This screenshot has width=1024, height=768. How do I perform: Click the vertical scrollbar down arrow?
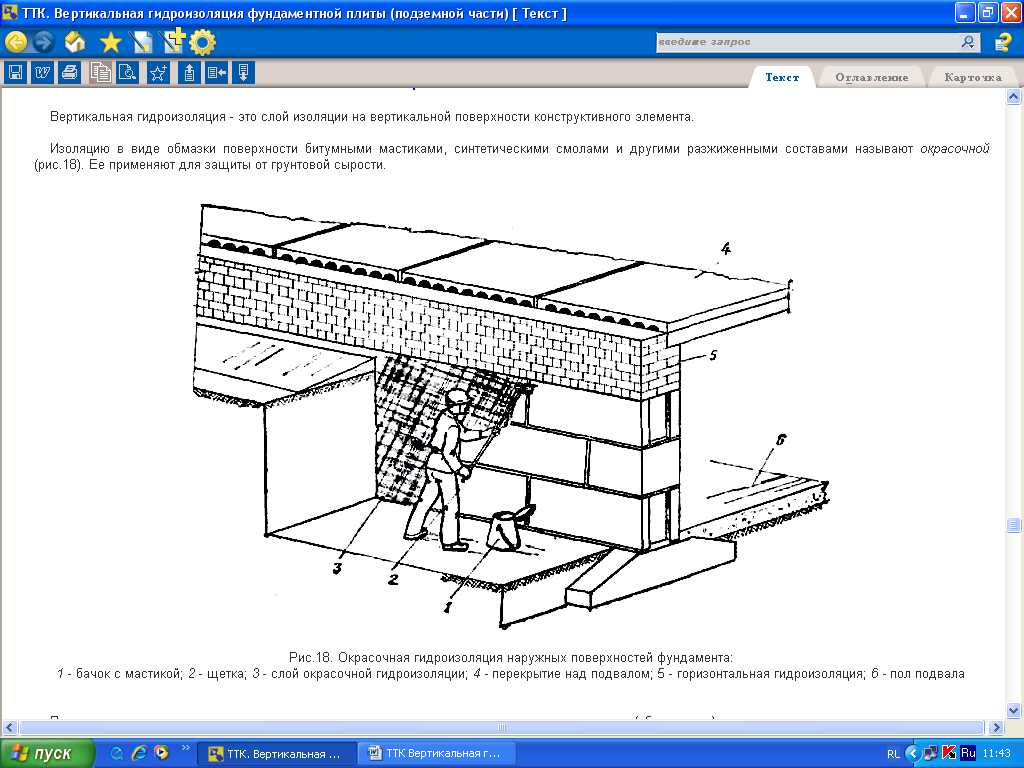tap(1013, 708)
